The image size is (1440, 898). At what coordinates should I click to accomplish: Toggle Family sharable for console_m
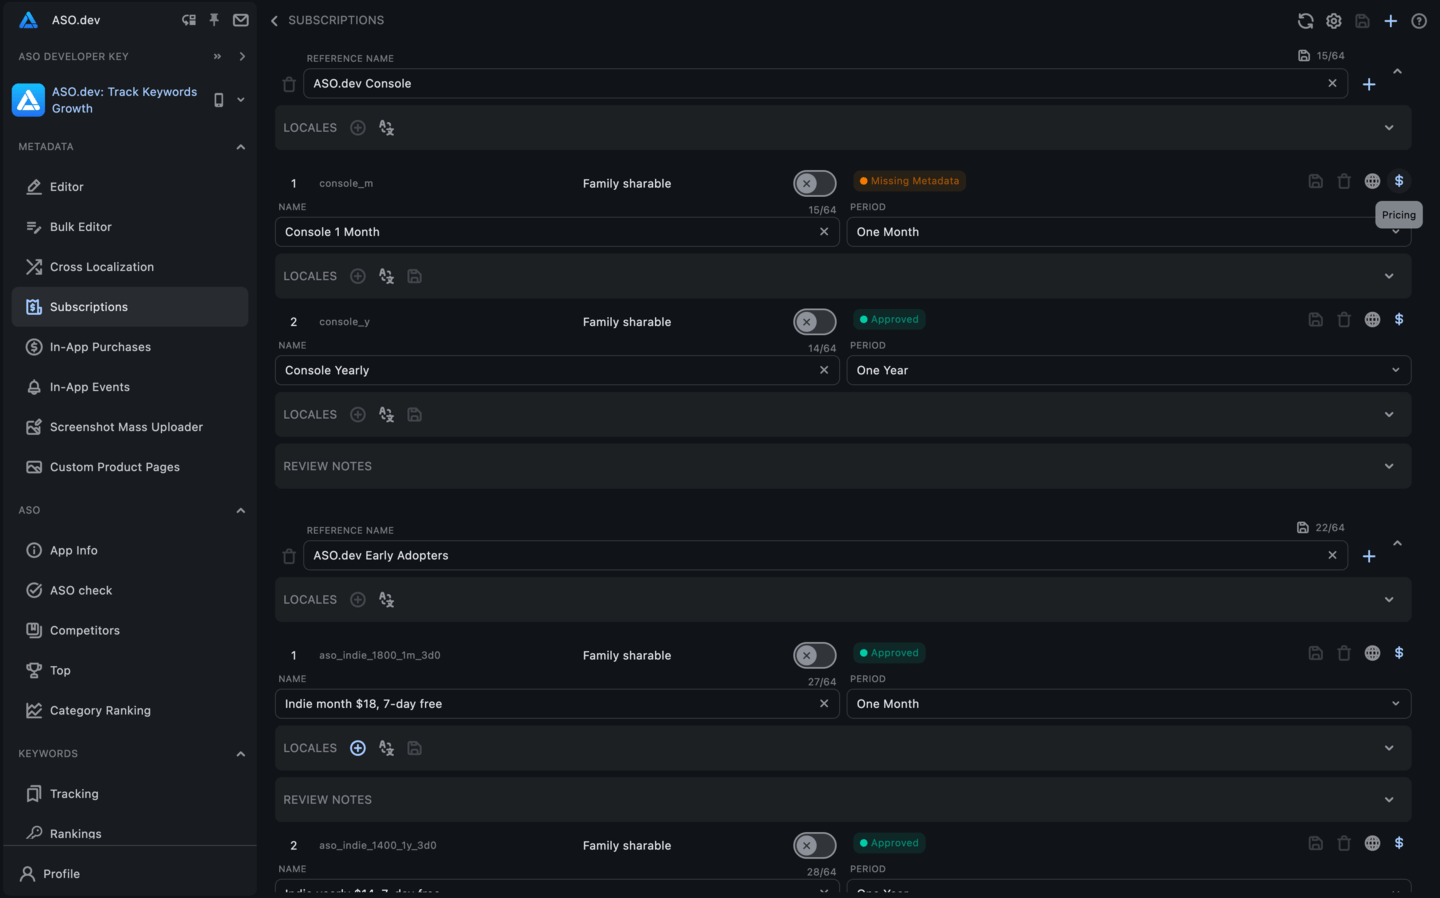(814, 184)
